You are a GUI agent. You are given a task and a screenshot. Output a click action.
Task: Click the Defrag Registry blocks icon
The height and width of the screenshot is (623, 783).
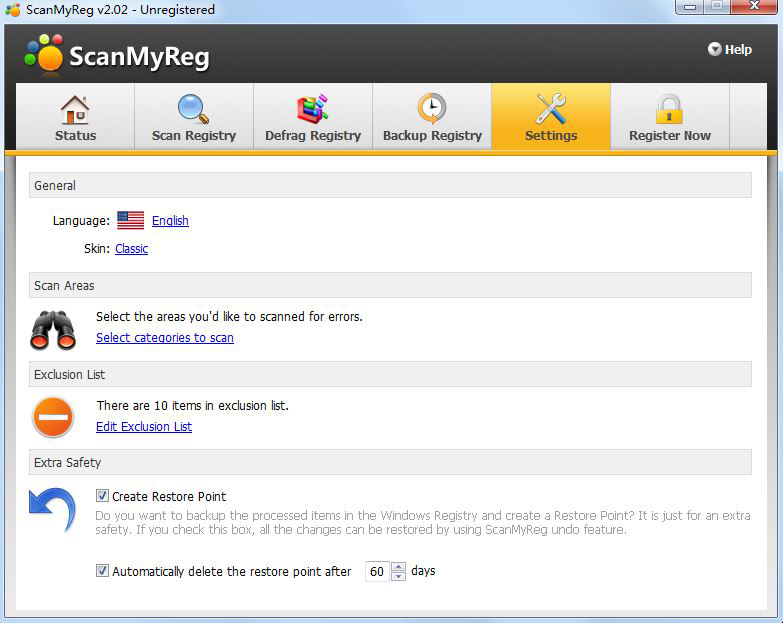tap(313, 109)
